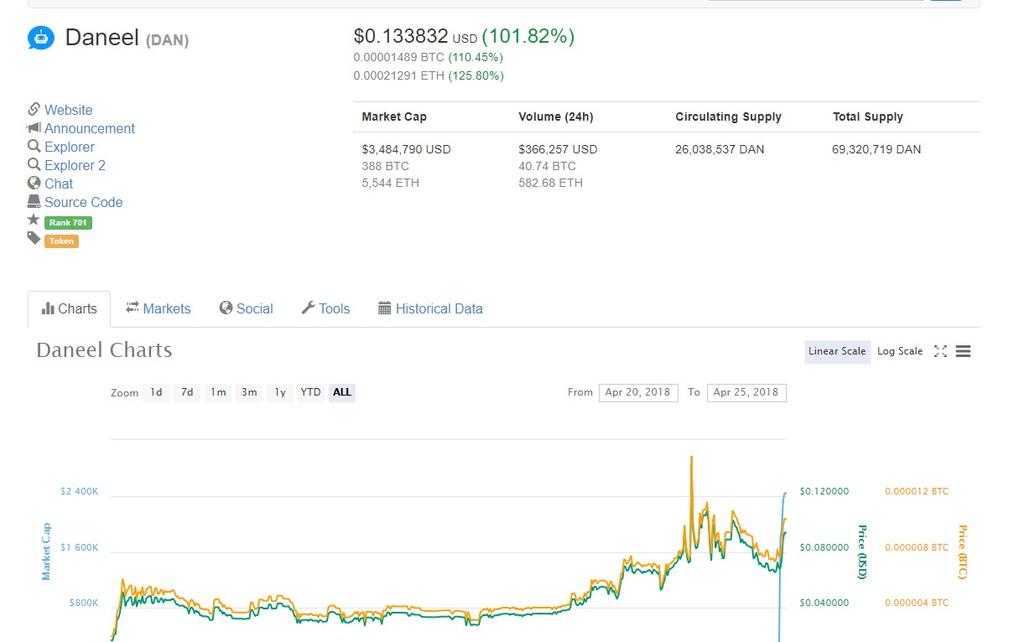1024x642 pixels.
Task: Click the 0.00021291 ETH price
Action: click(398, 76)
